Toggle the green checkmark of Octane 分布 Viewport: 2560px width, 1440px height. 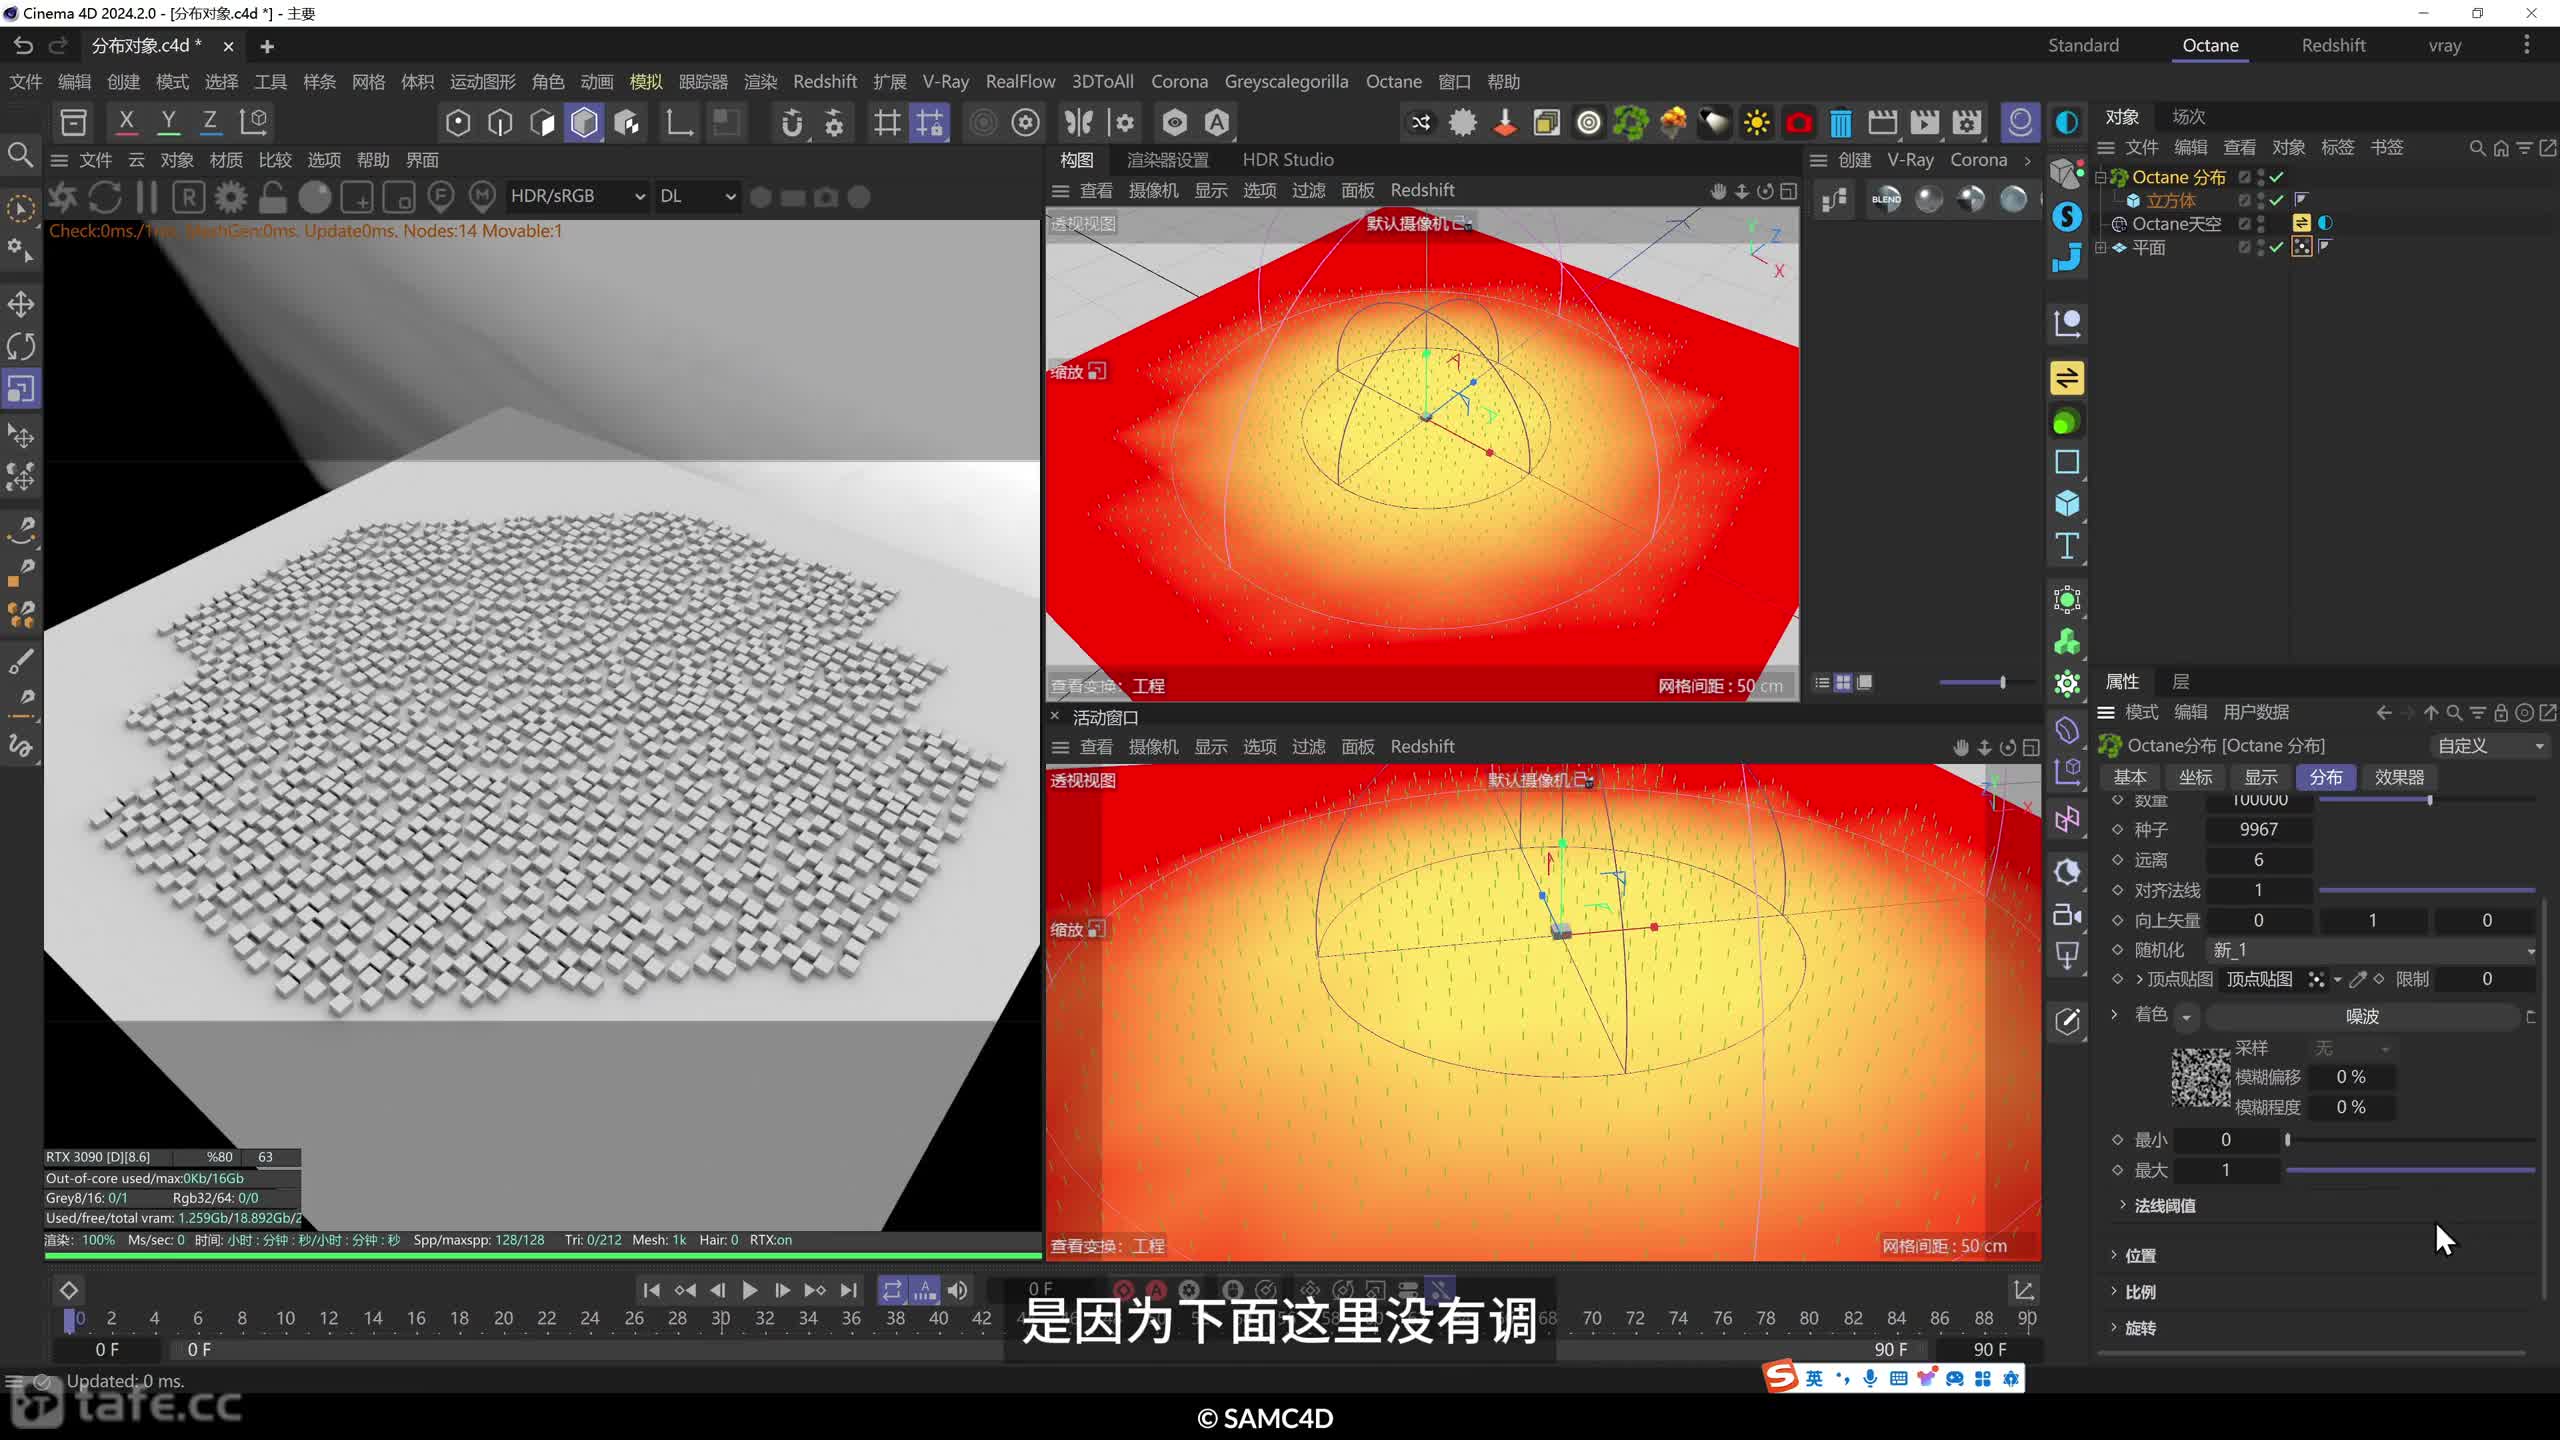coord(2277,177)
